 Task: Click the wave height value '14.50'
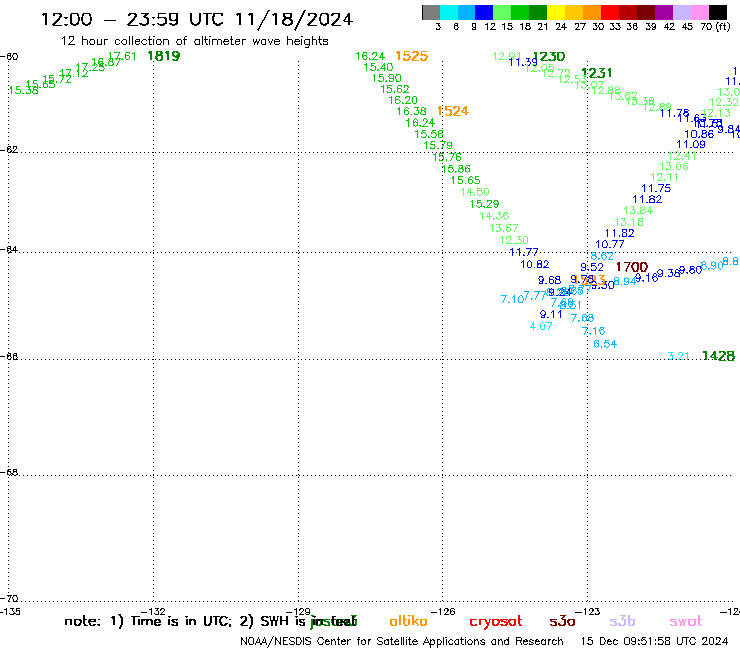[x=475, y=192]
